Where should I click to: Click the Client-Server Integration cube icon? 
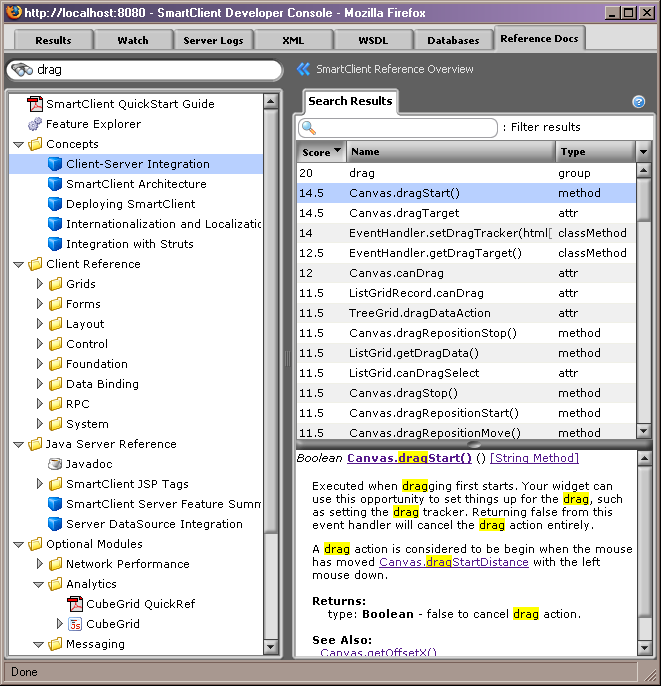pos(55,164)
